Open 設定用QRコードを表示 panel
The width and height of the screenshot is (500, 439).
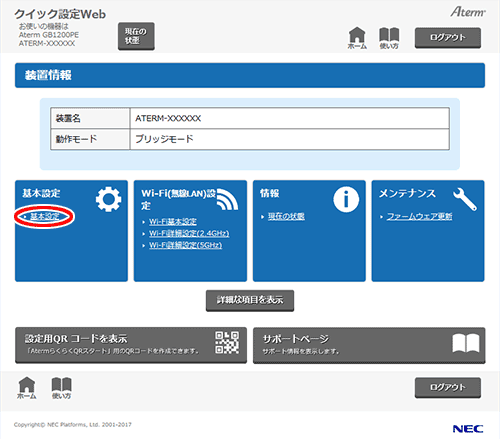131,345
